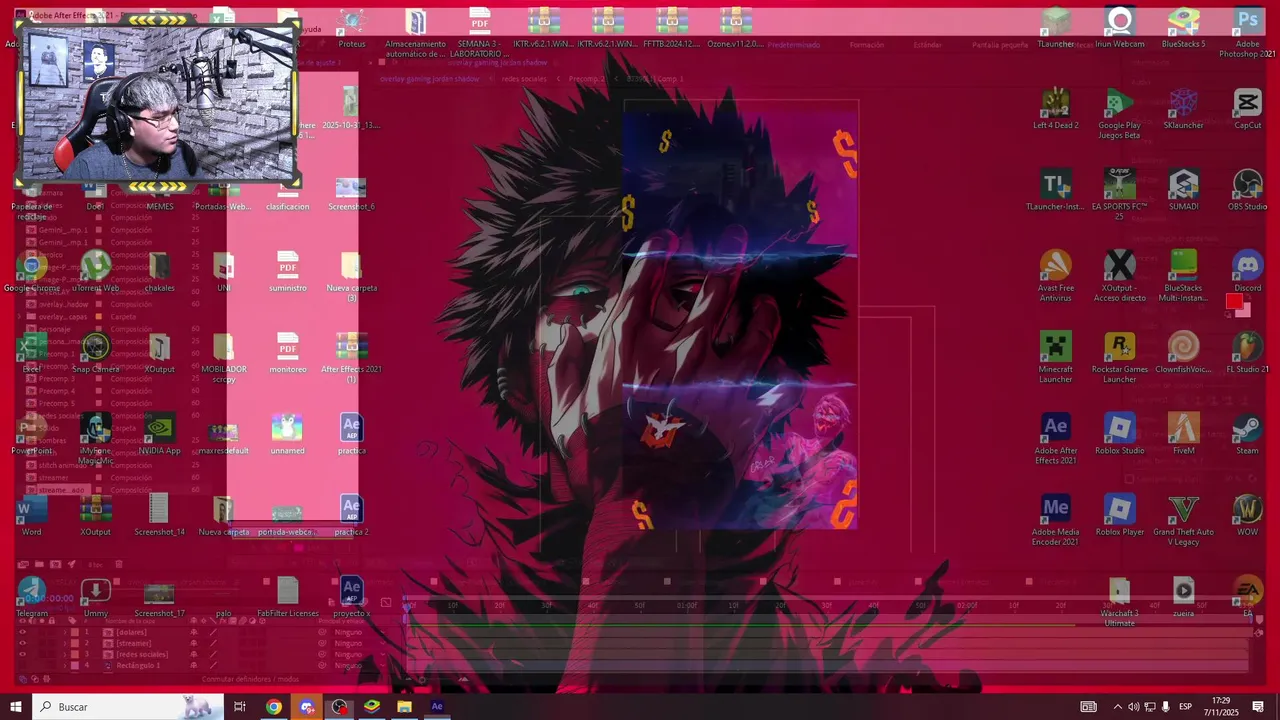The image size is (1280, 720).
Task: Click the timeline timecode 0:00:00:00
Action: point(47,598)
